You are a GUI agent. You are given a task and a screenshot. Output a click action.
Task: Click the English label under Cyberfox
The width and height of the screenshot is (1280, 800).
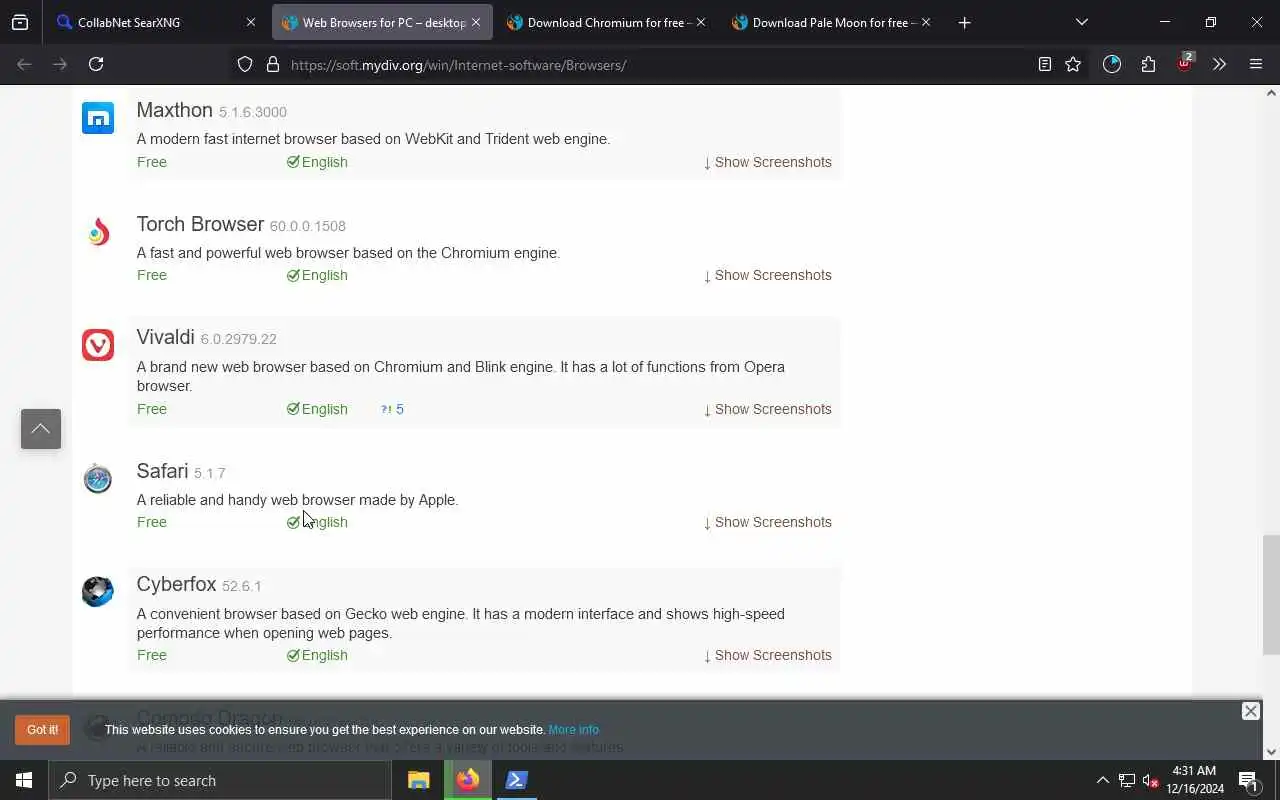coord(317,655)
